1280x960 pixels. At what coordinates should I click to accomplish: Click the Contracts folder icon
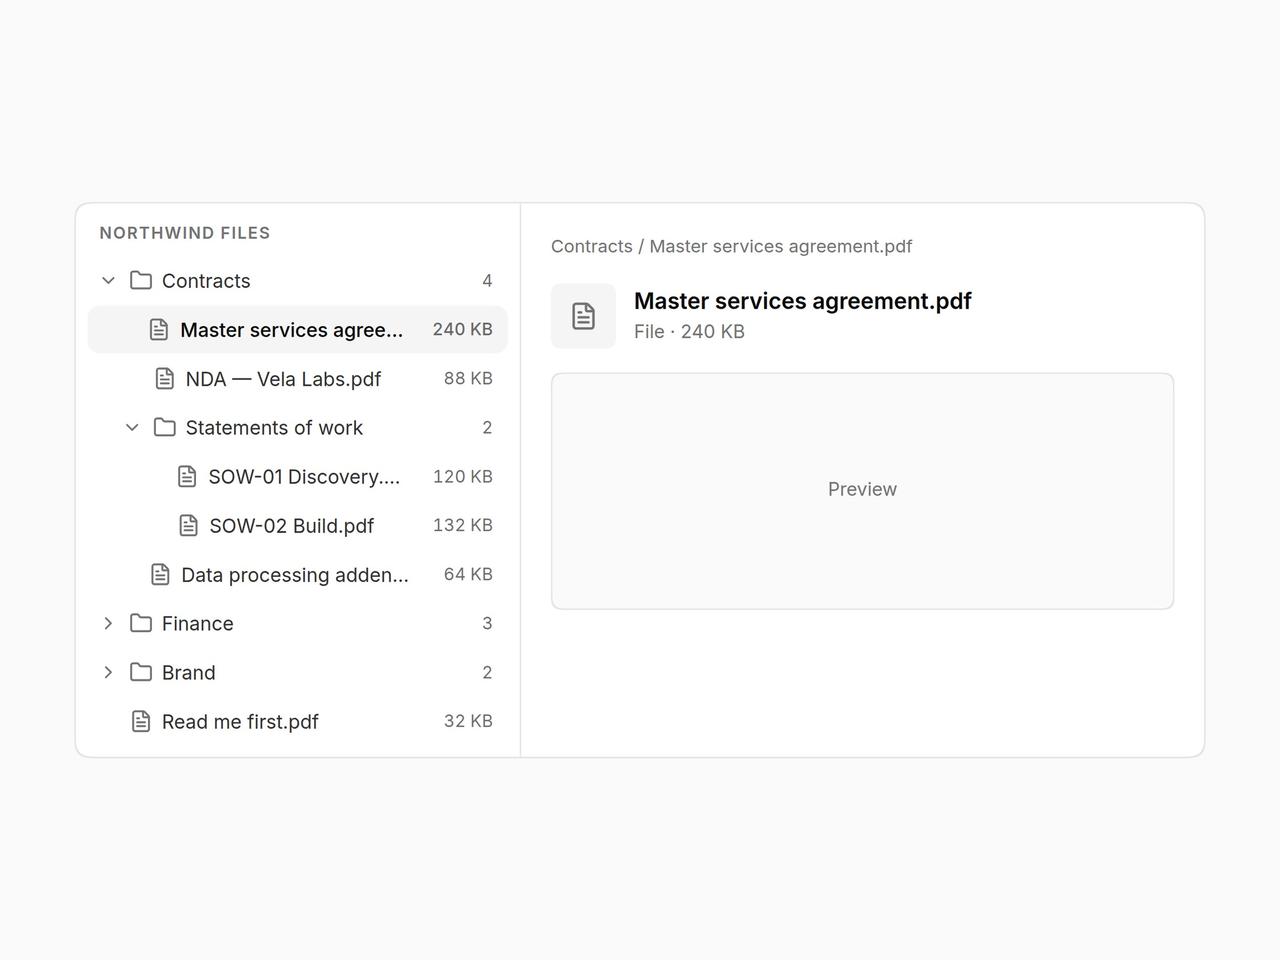pyautogui.click(x=141, y=281)
